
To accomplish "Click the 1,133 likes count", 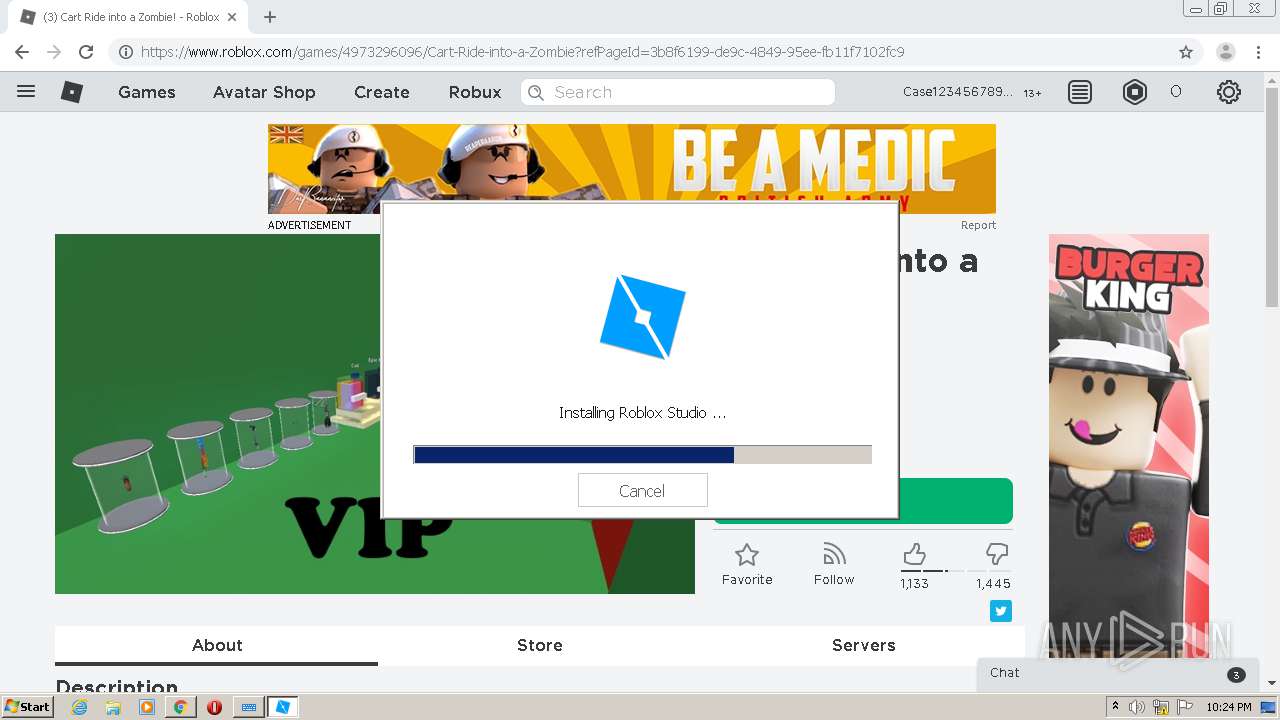I will click(x=914, y=584).
